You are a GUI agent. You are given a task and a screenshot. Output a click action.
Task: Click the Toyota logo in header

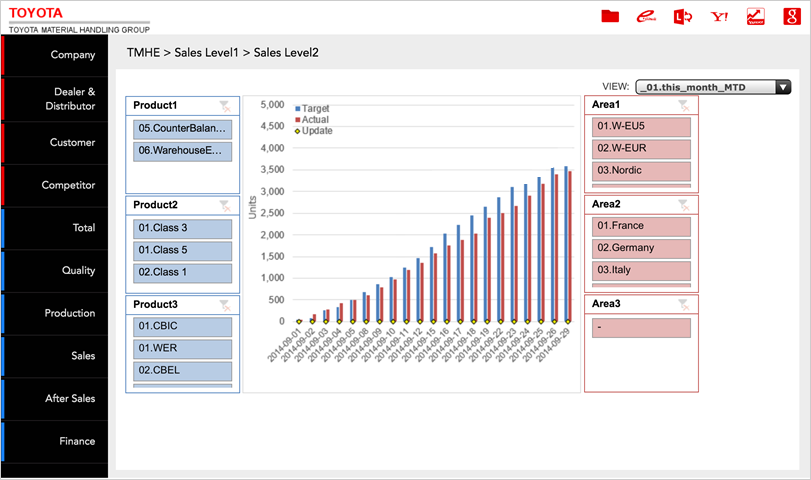point(36,13)
